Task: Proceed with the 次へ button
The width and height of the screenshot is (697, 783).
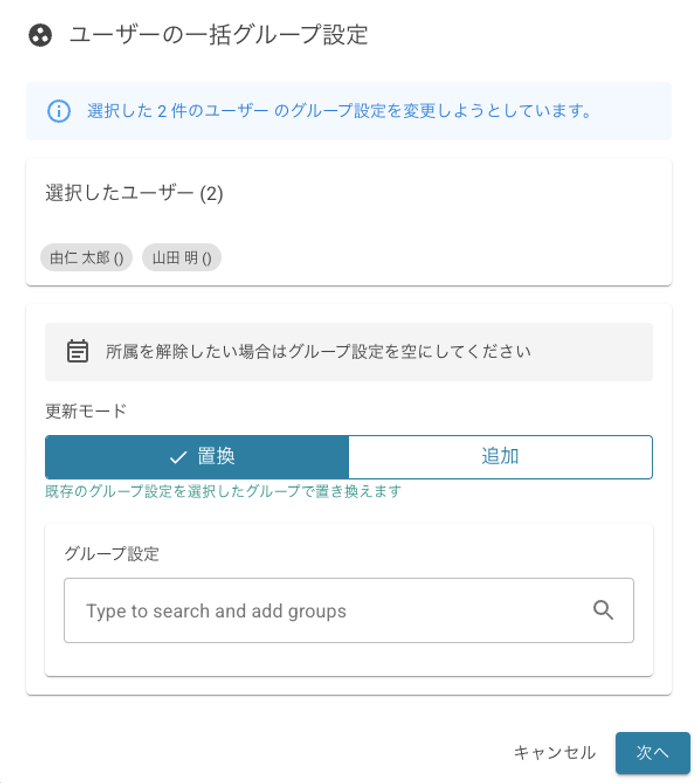Action: [x=652, y=752]
